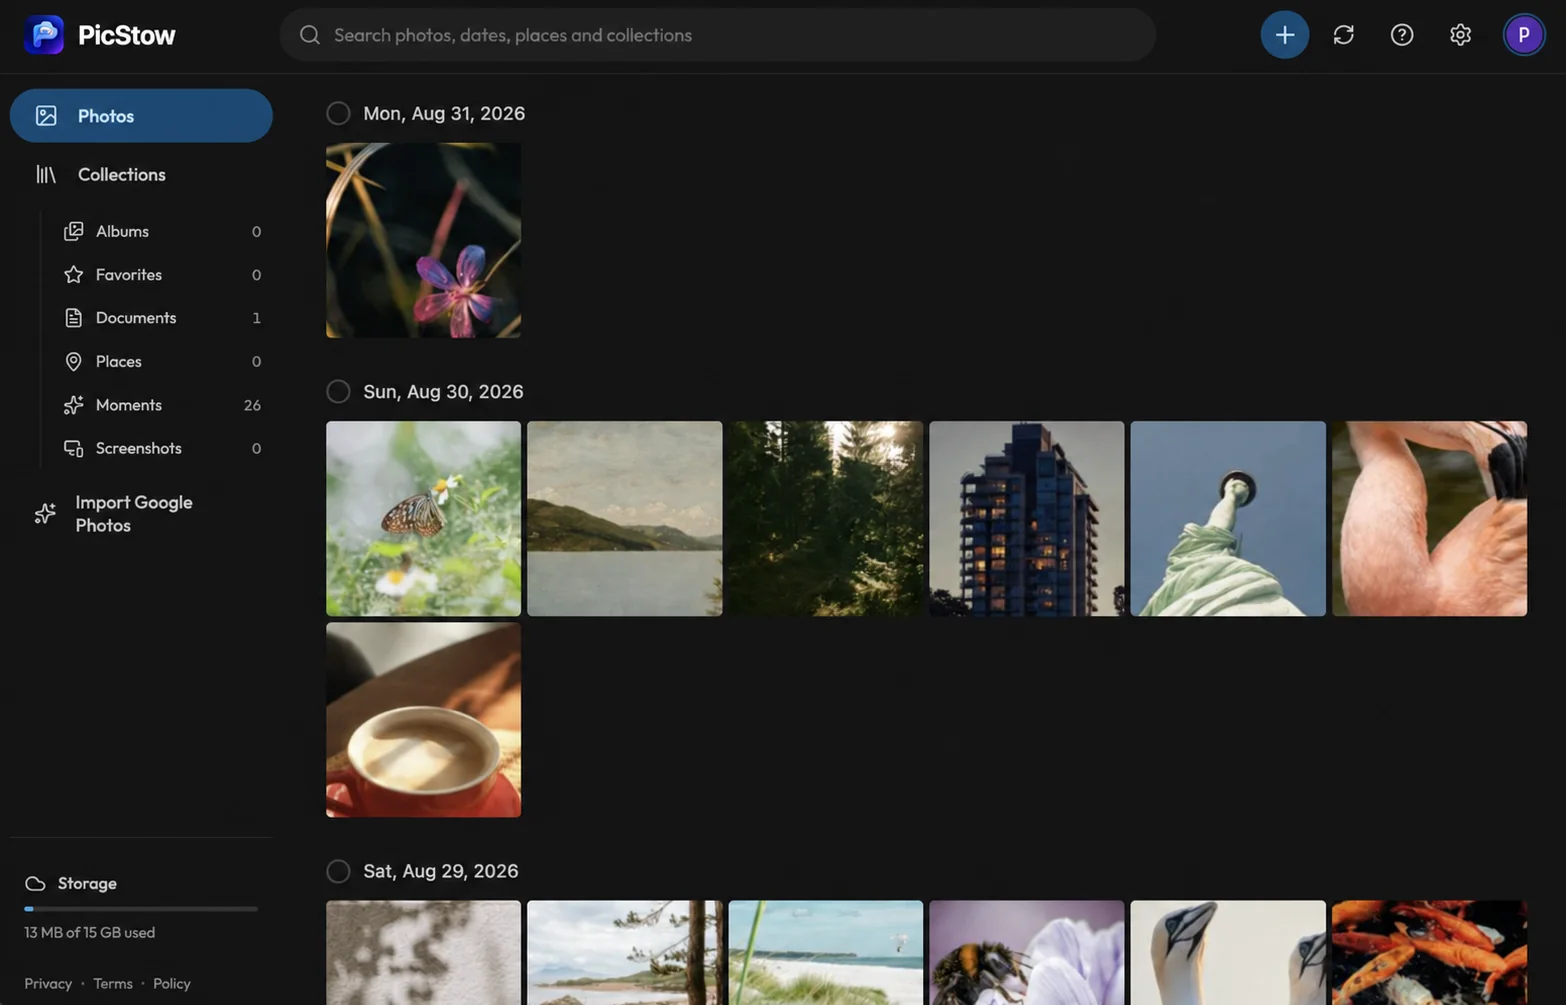This screenshot has height=1005, width=1566.
Task: Select all photos from Mon, Aug 31, 2026
Action: (x=338, y=113)
